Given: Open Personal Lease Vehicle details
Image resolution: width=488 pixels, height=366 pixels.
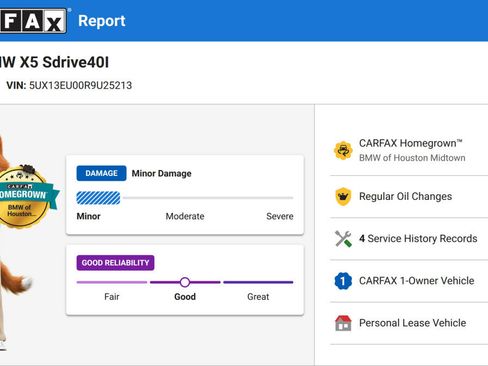Looking at the screenshot, I should 409,323.
